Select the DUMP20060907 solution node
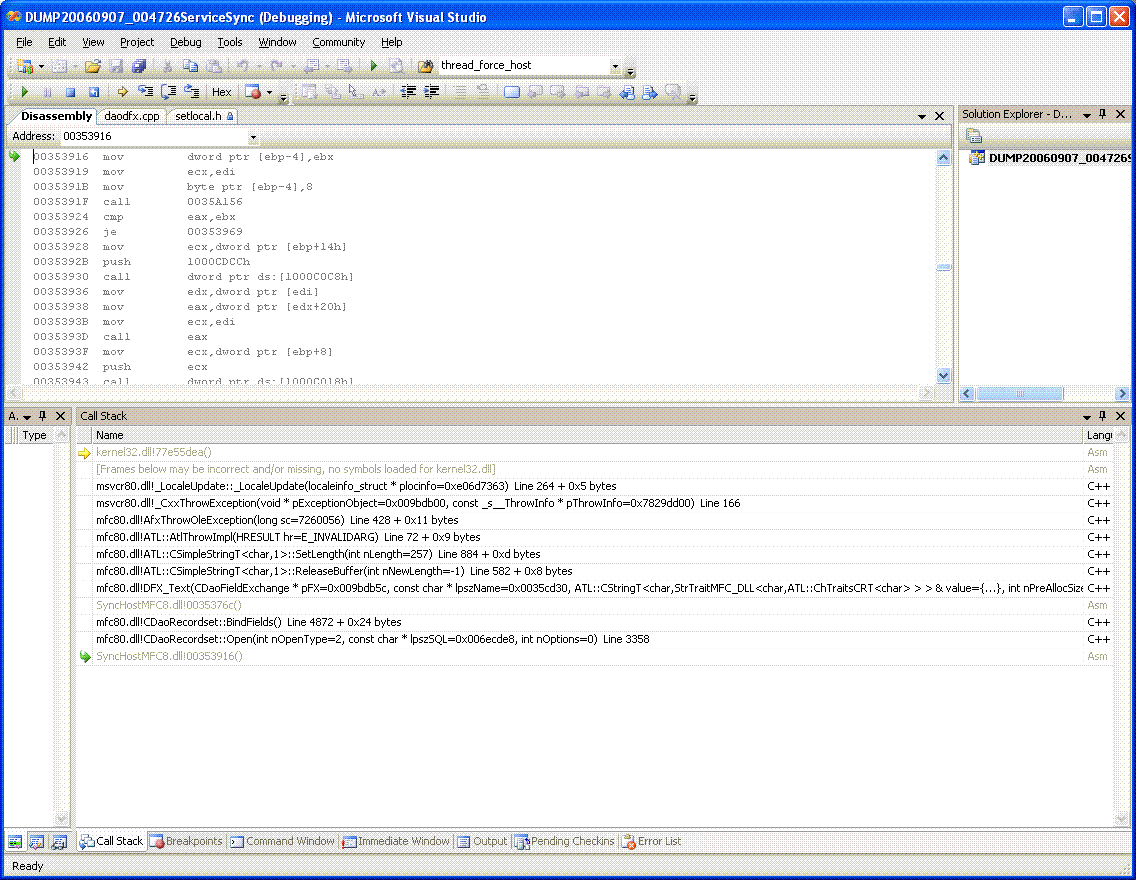The width and height of the screenshot is (1136, 880). [x=1051, y=158]
